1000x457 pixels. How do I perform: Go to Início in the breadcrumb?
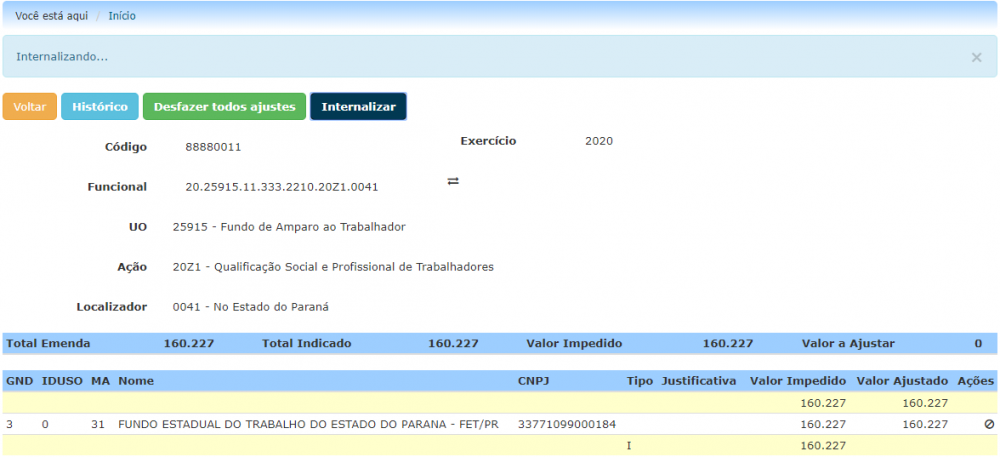coord(122,16)
